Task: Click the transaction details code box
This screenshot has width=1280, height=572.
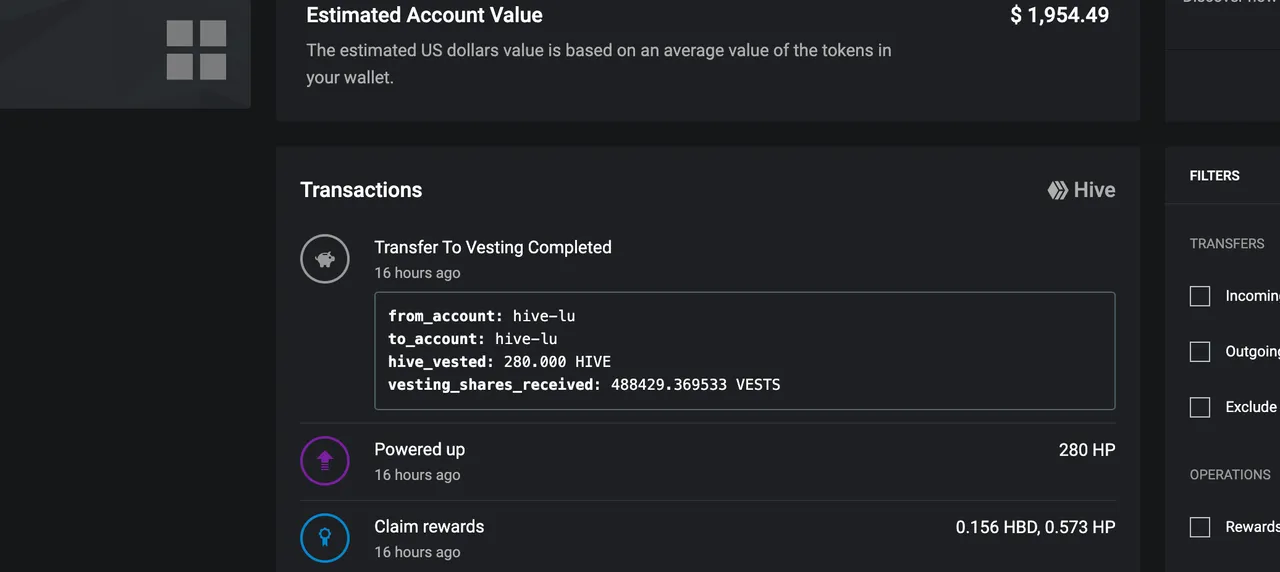Action: pos(745,351)
